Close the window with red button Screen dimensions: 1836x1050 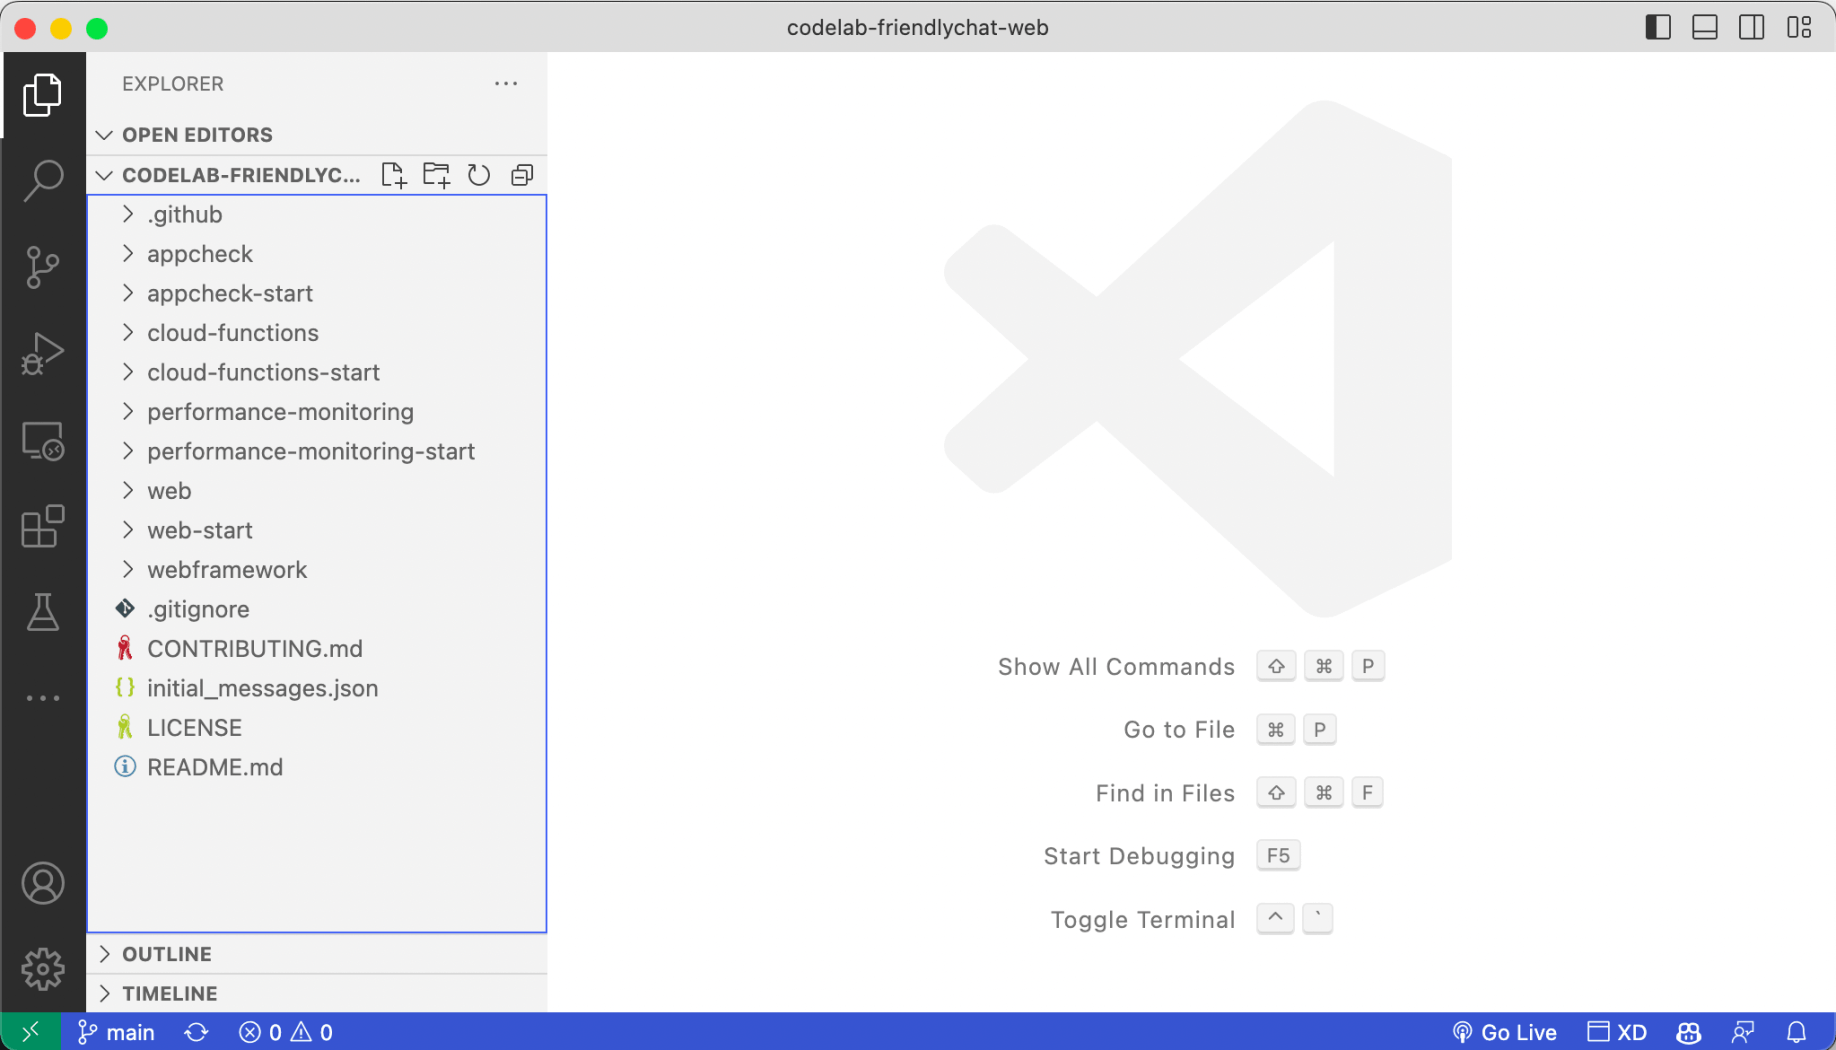[x=26, y=28]
